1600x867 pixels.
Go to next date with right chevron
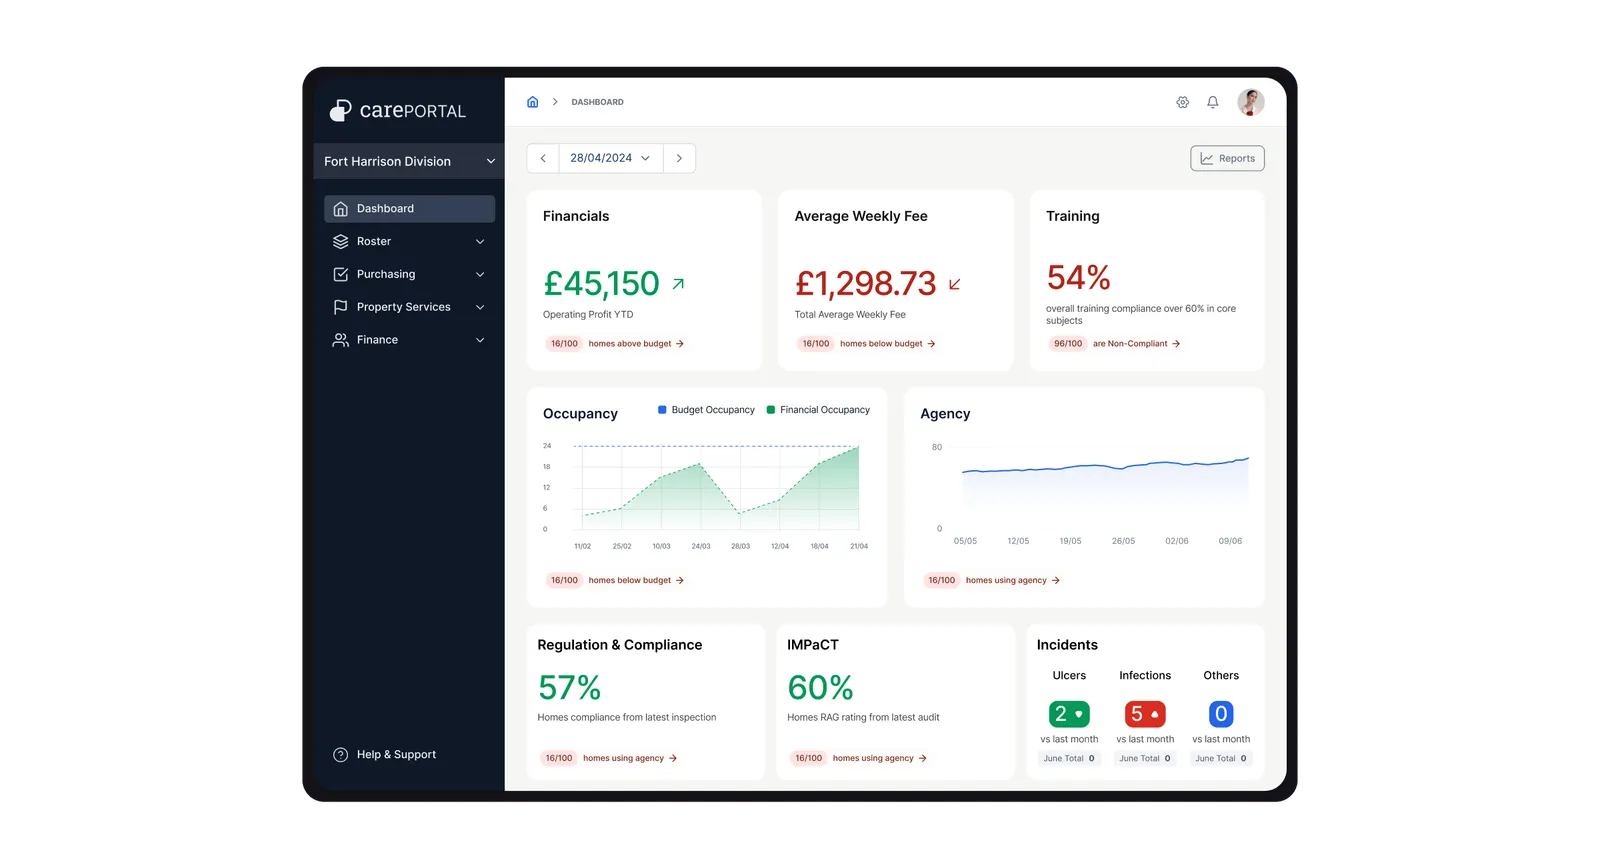point(679,158)
